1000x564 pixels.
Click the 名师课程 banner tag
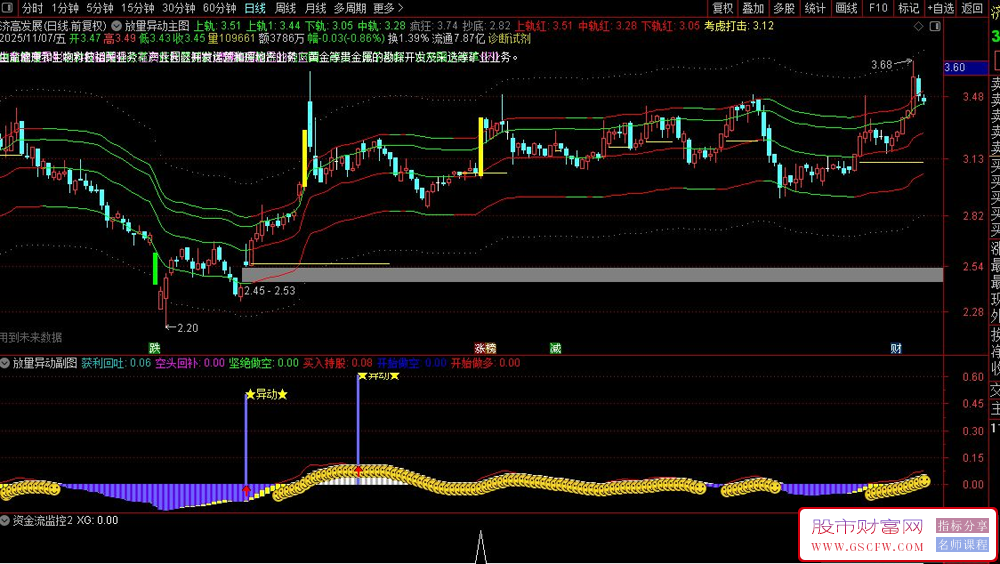point(962,544)
